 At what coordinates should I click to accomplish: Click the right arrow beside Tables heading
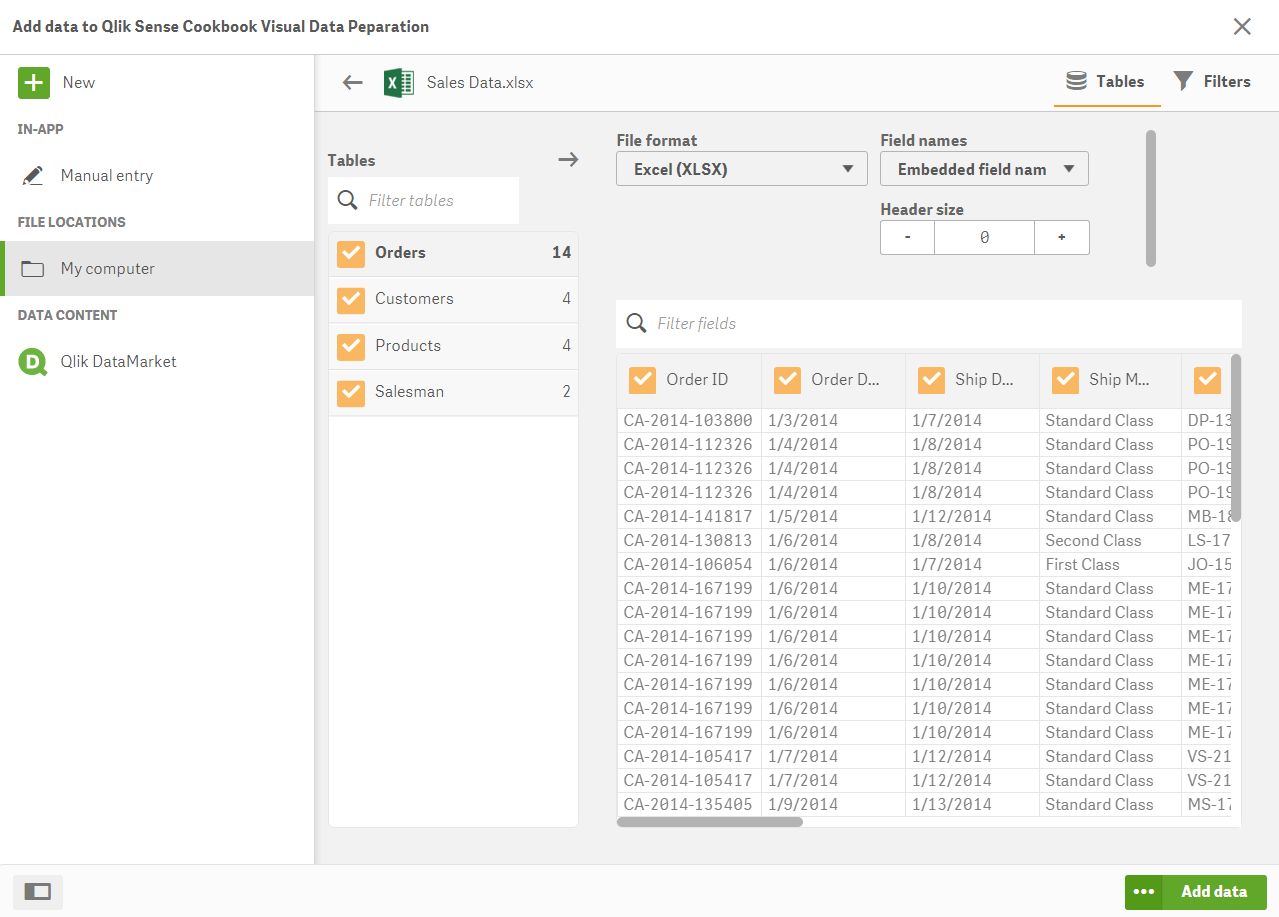pyautogui.click(x=568, y=160)
